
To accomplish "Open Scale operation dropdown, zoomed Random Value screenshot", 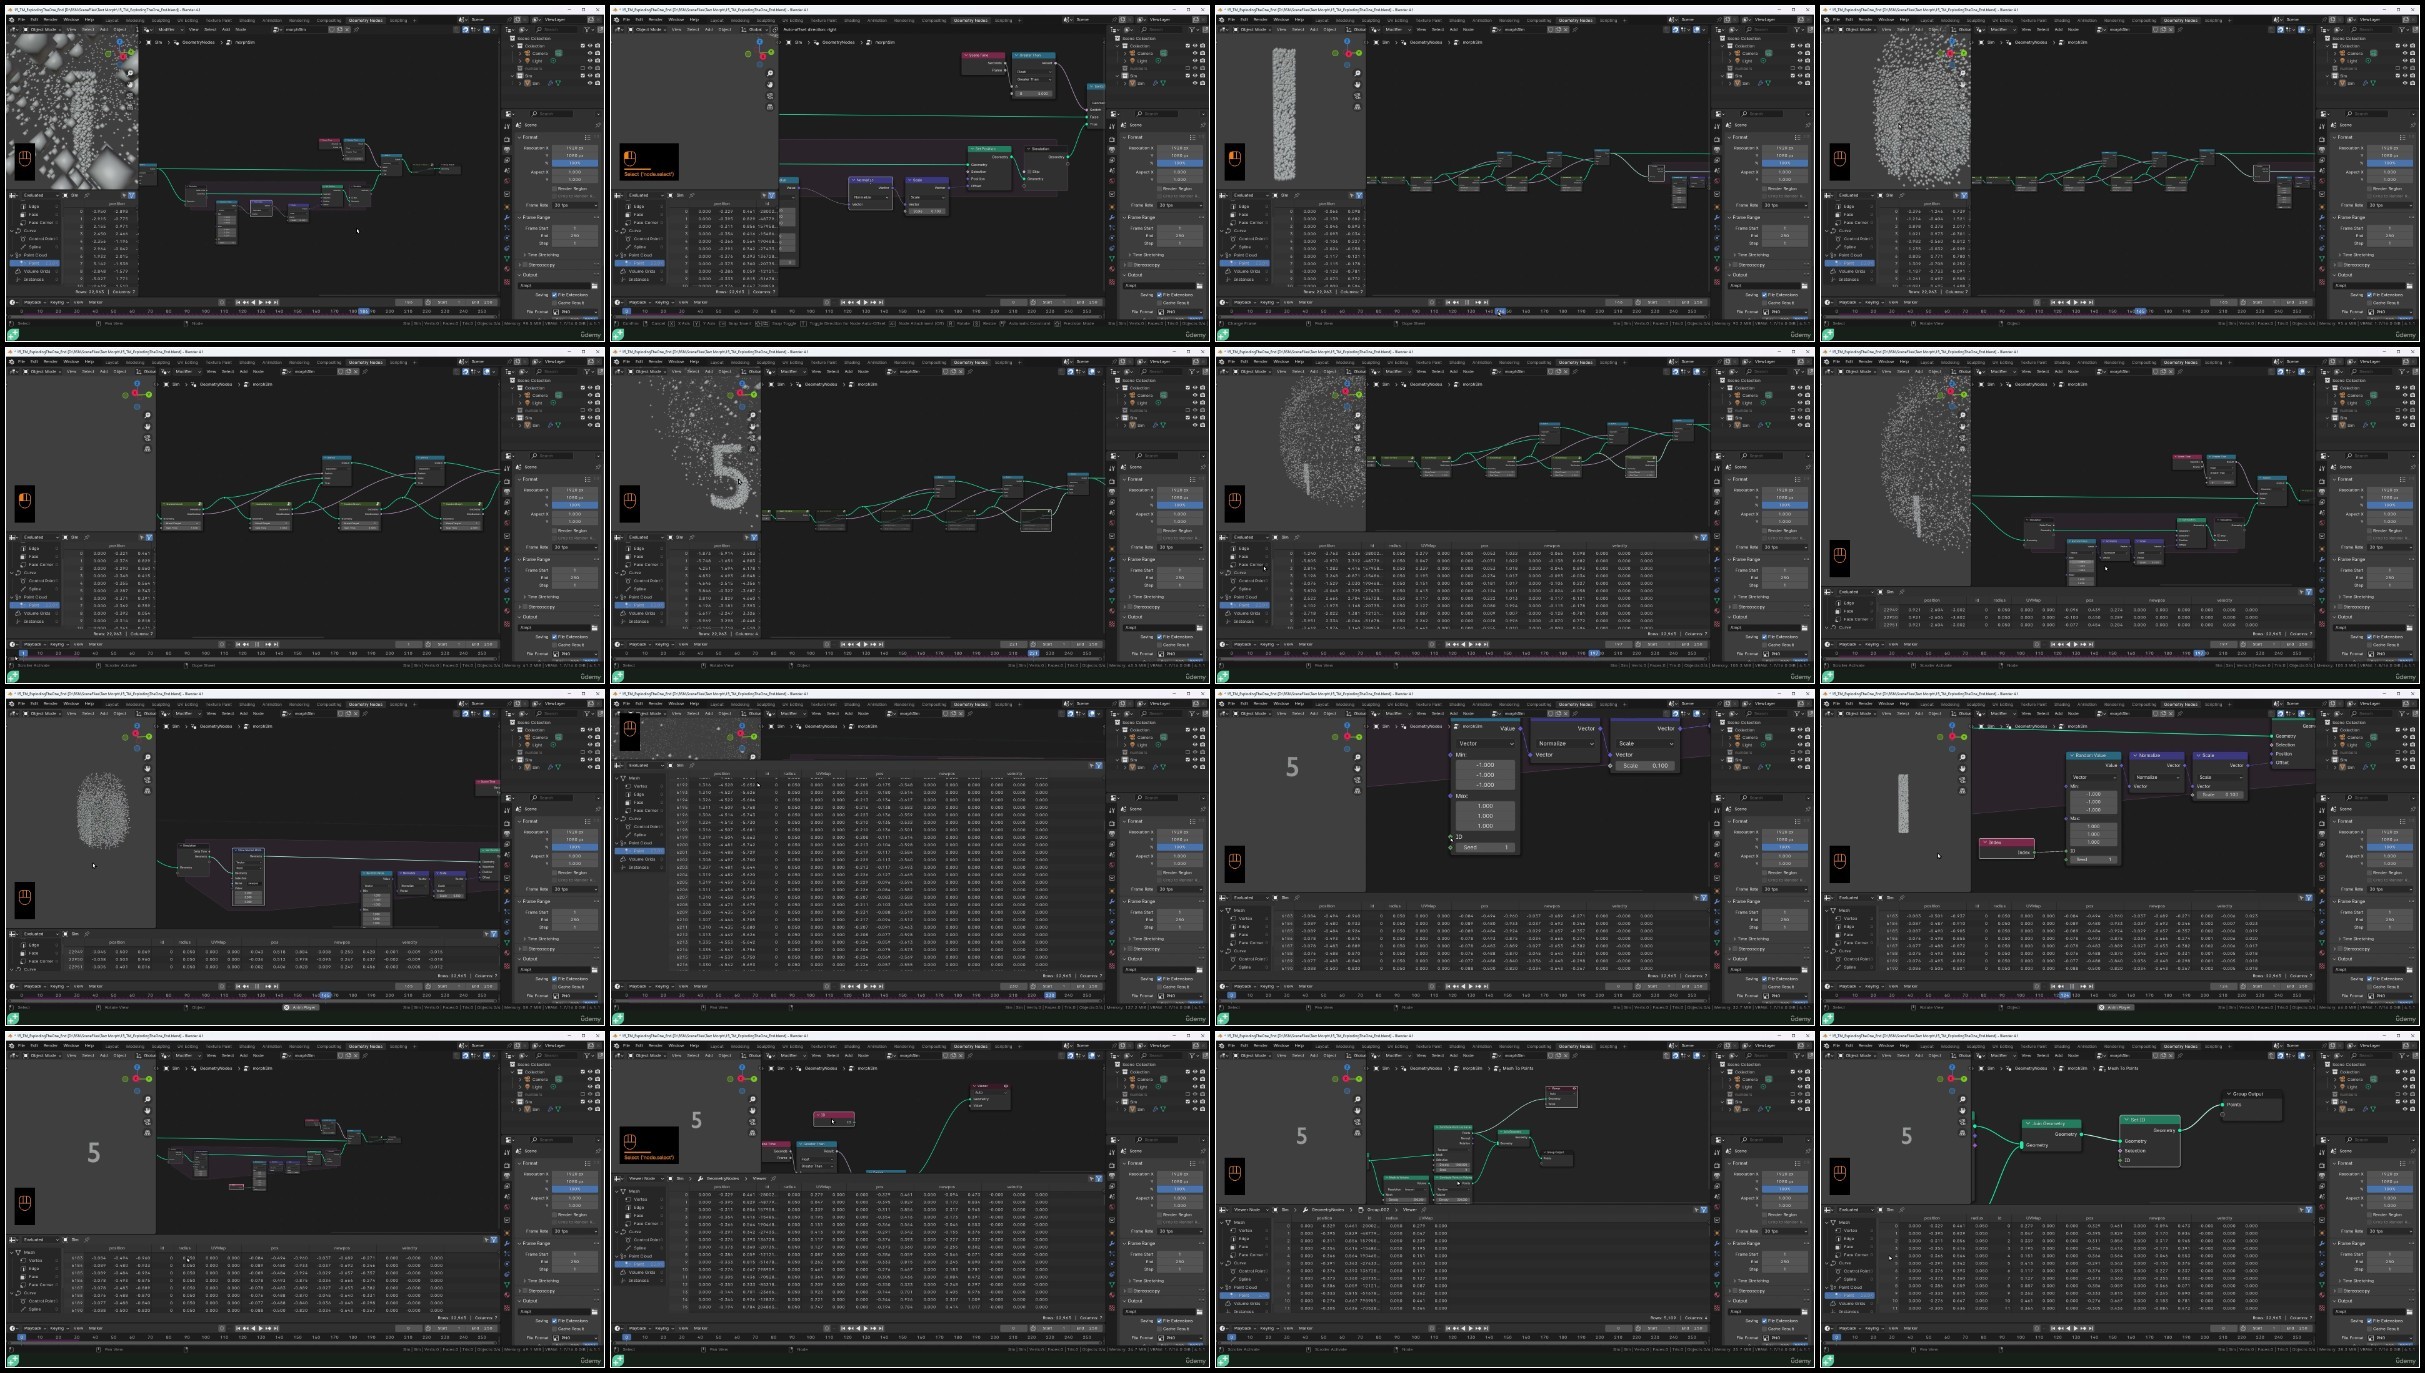I will tap(1645, 743).
